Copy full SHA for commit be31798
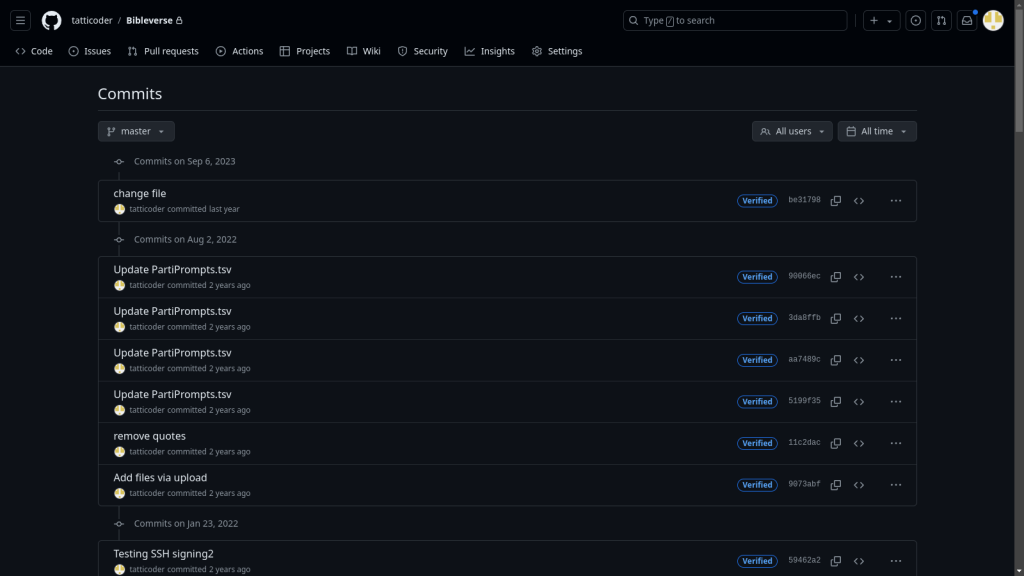 pyautogui.click(x=835, y=201)
